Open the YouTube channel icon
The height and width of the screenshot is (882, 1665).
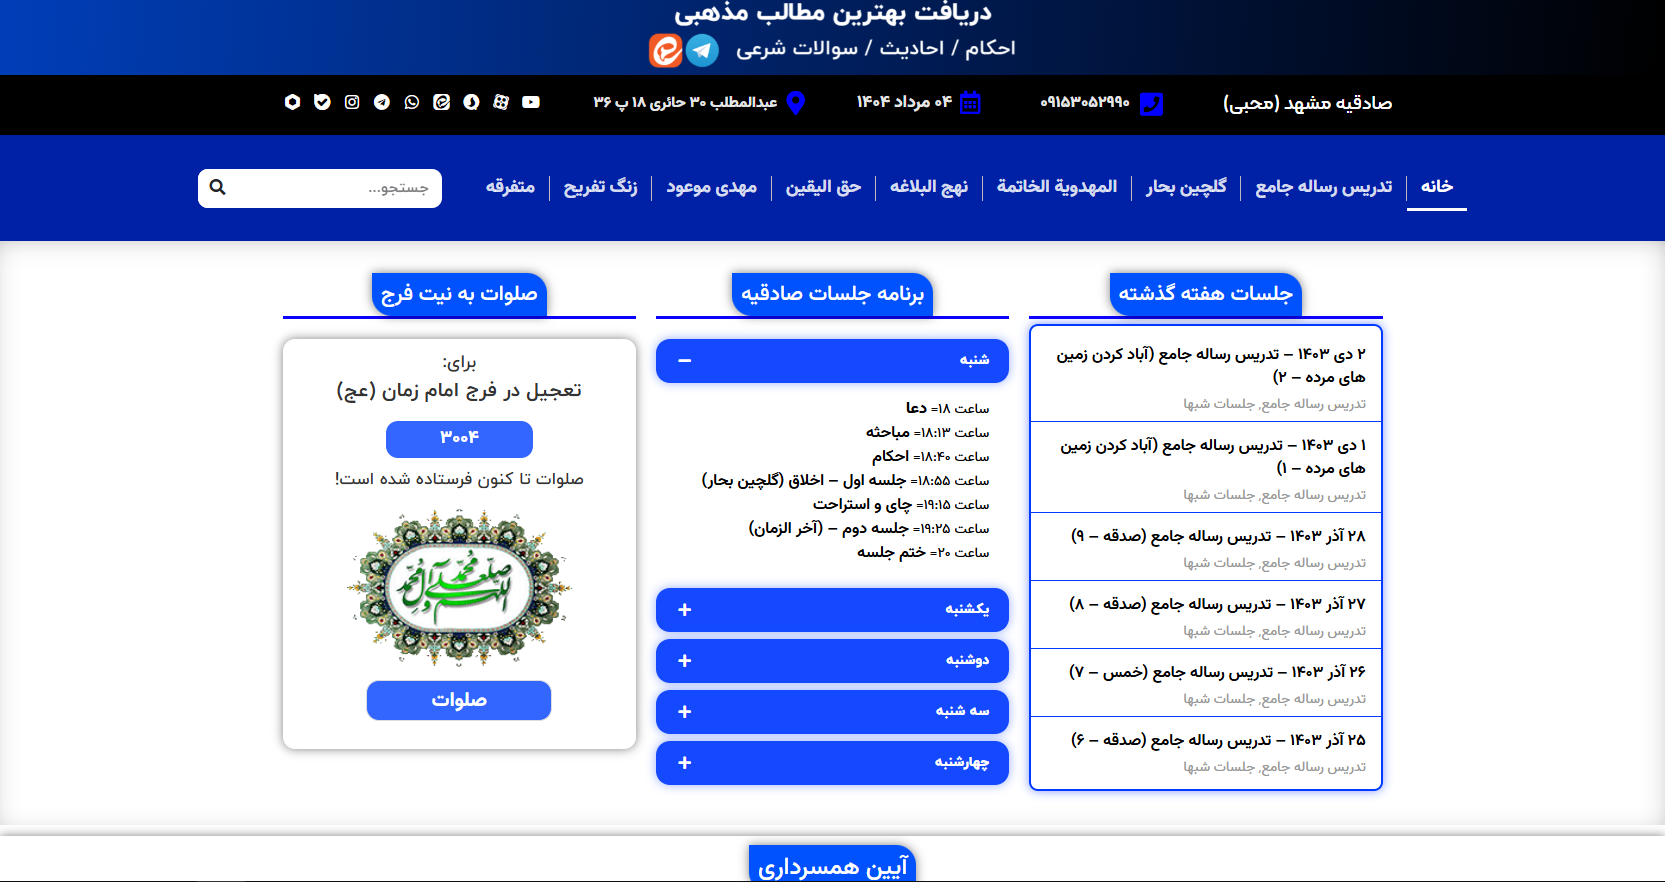(x=531, y=102)
